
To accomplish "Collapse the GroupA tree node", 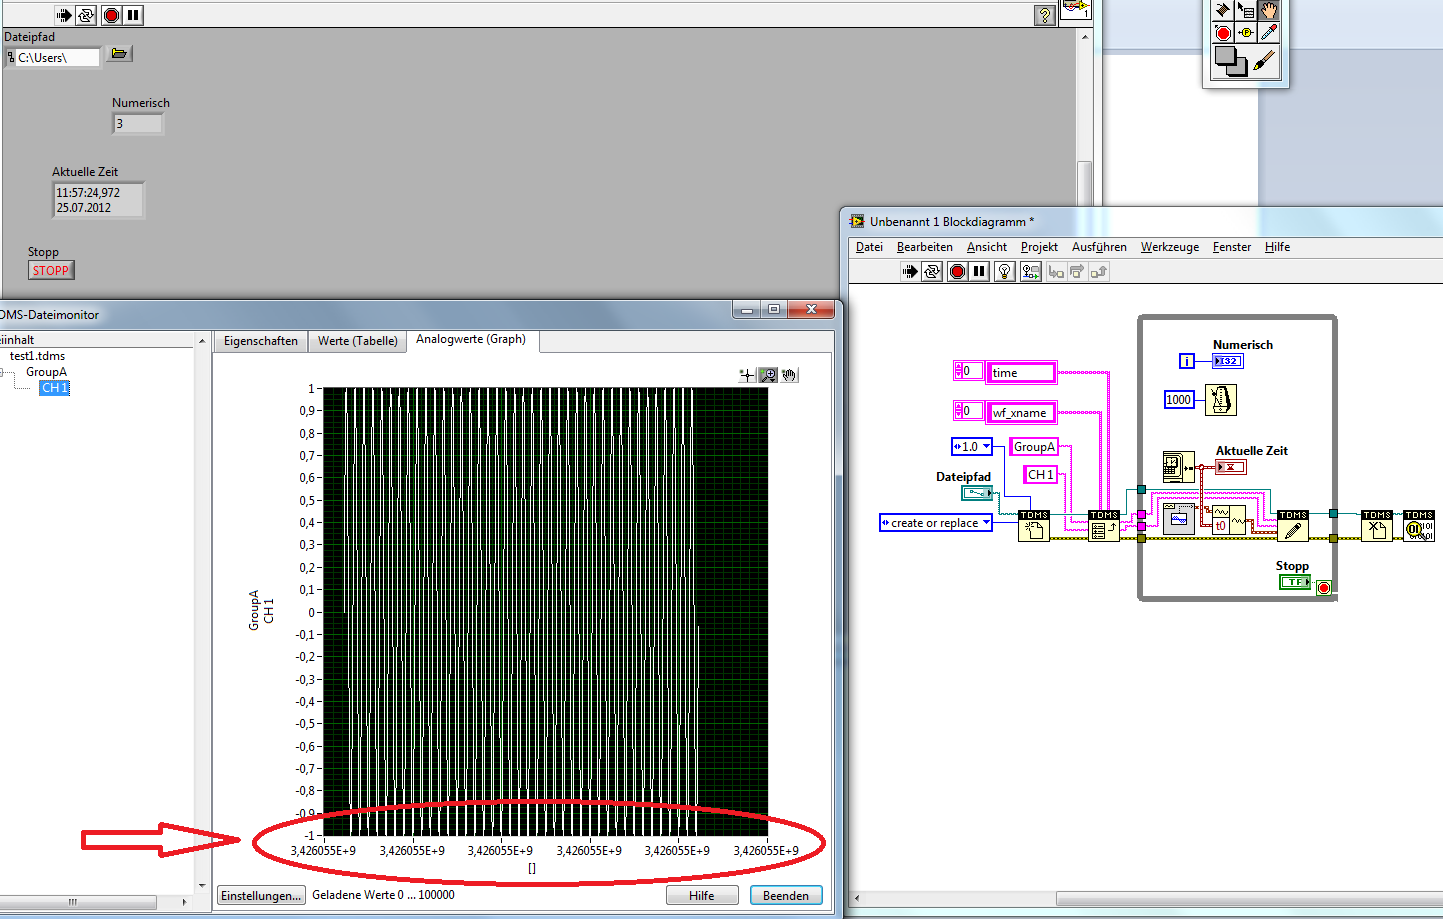I will pyautogui.click(x=3, y=372).
